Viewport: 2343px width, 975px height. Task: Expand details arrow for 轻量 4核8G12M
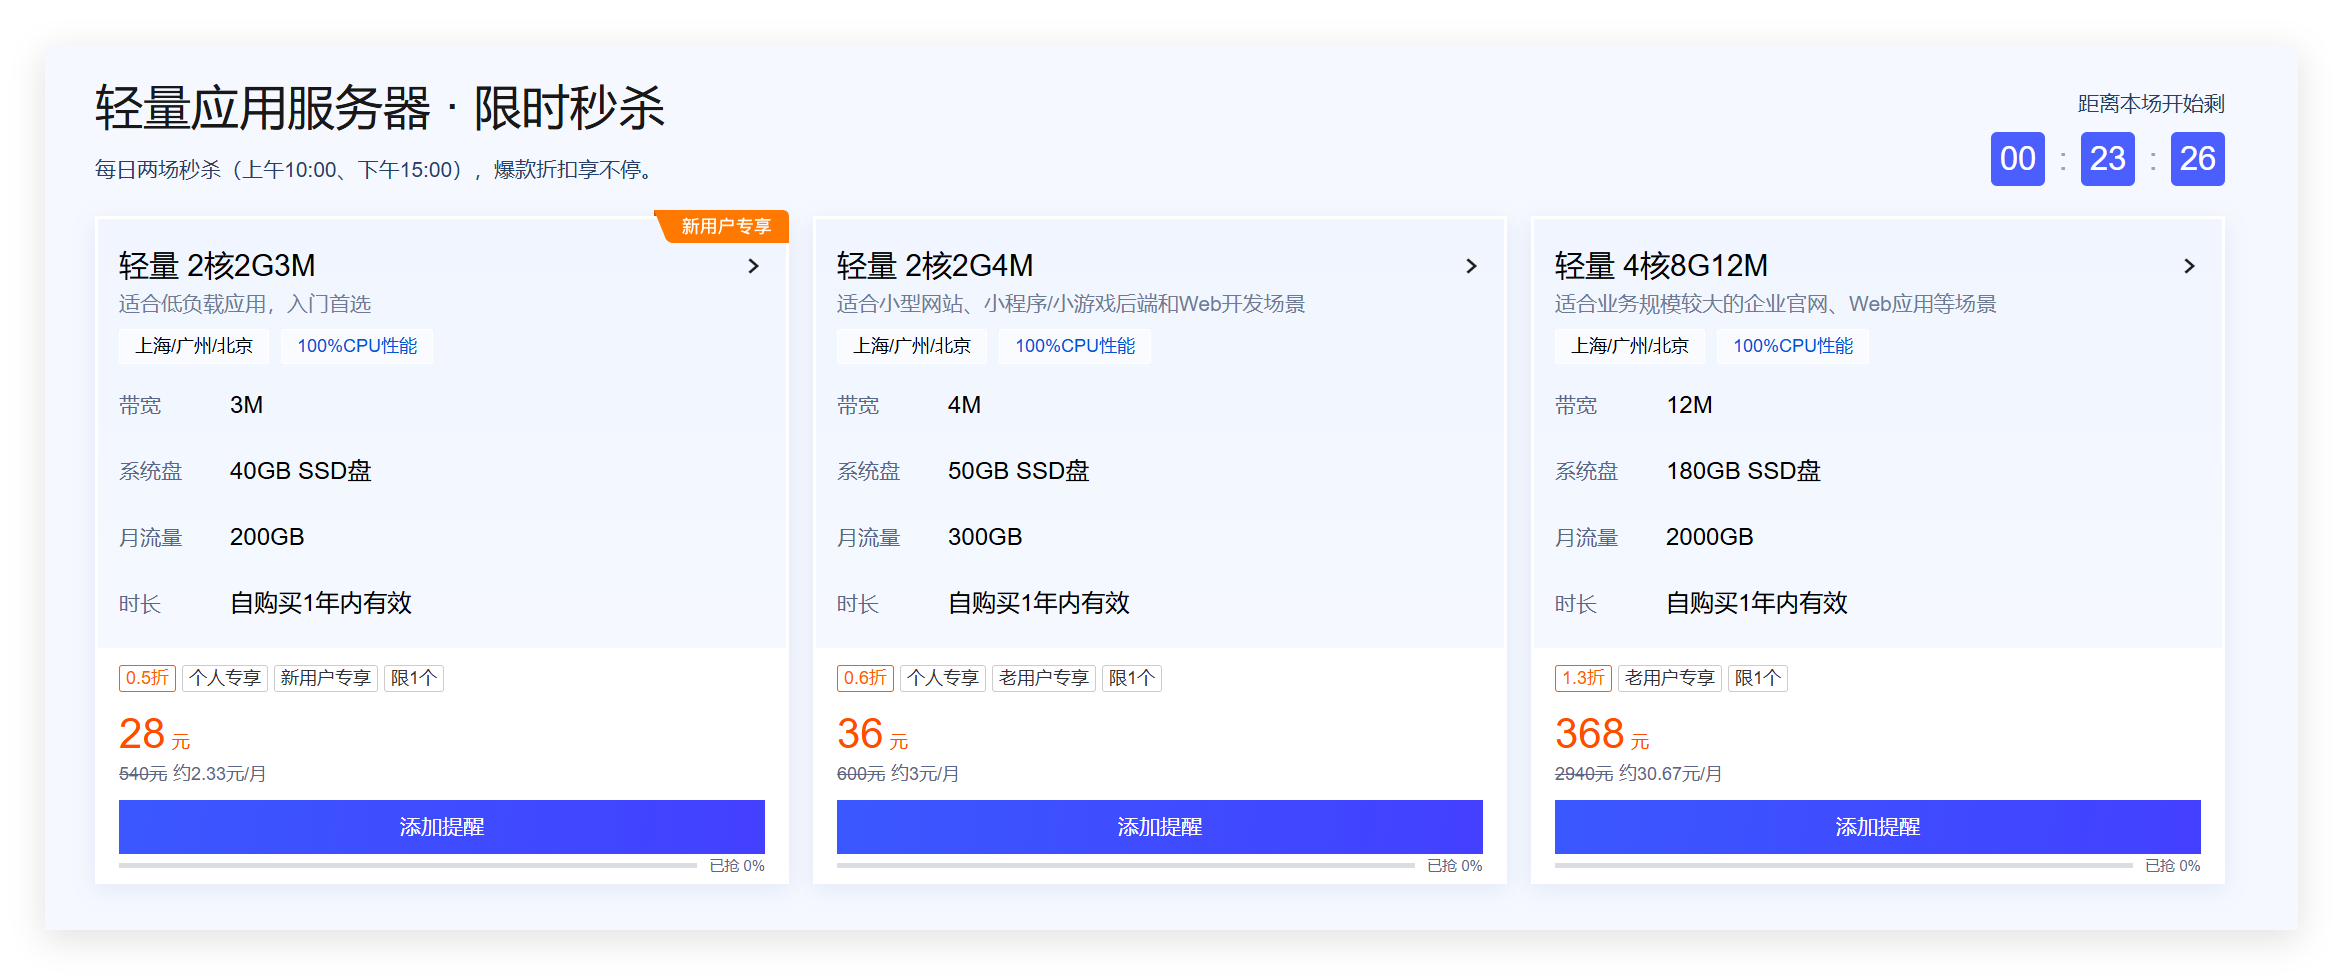click(x=2189, y=266)
